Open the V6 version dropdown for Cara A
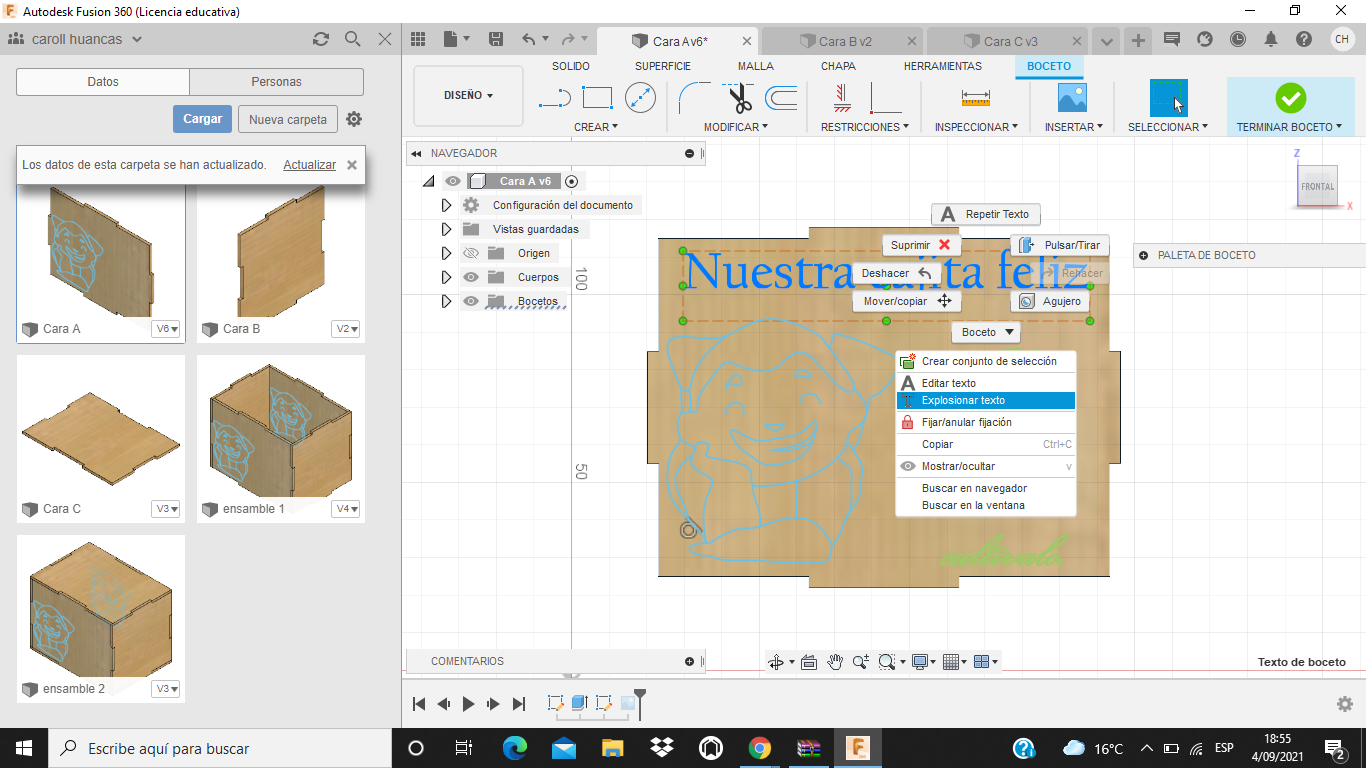Viewport: 1366px width, 768px height. click(166, 329)
